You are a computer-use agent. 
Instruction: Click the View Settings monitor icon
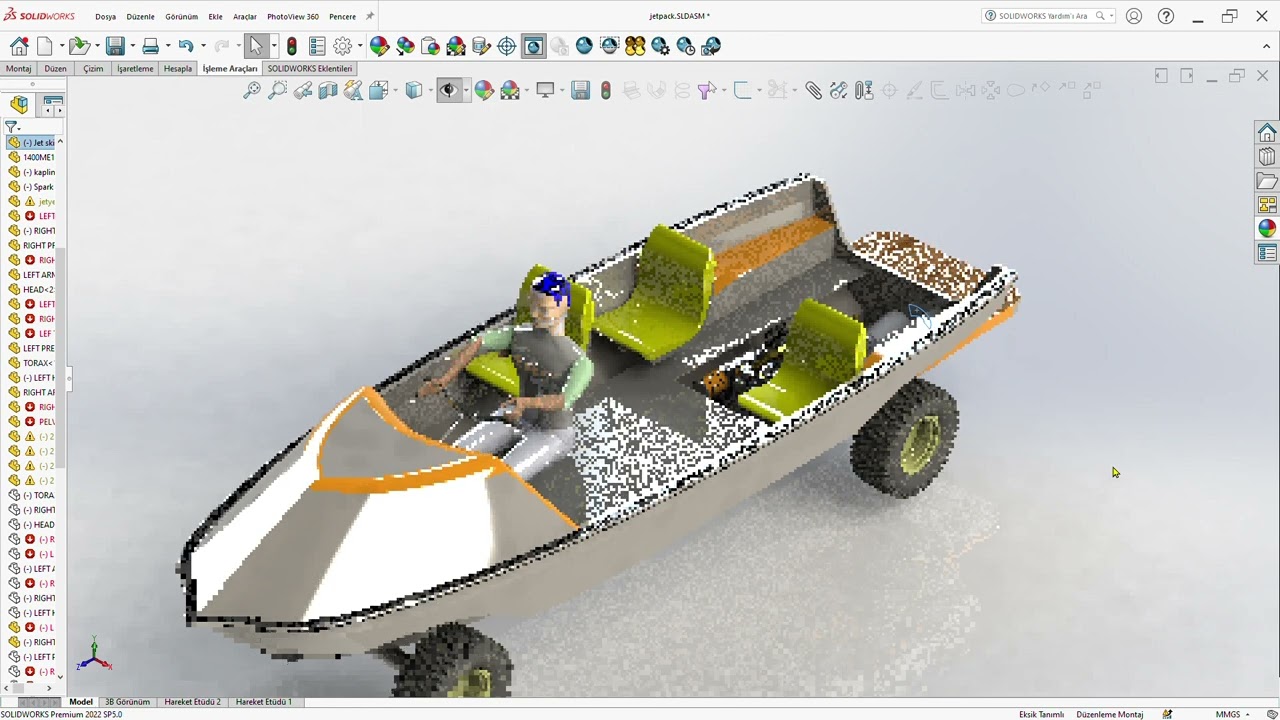pyautogui.click(x=545, y=90)
